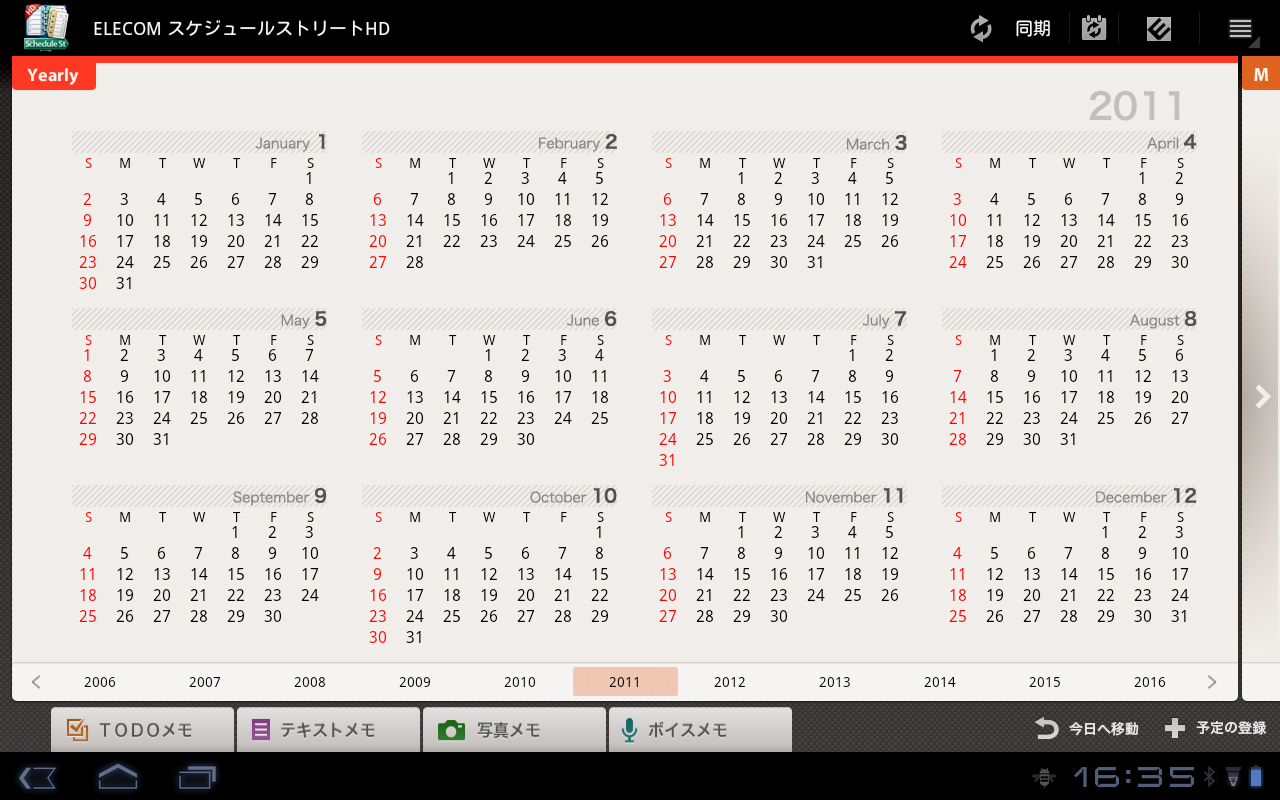Image resolution: width=1280 pixels, height=800 pixels.
Task: Select day 31 in July
Action: click(668, 460)
